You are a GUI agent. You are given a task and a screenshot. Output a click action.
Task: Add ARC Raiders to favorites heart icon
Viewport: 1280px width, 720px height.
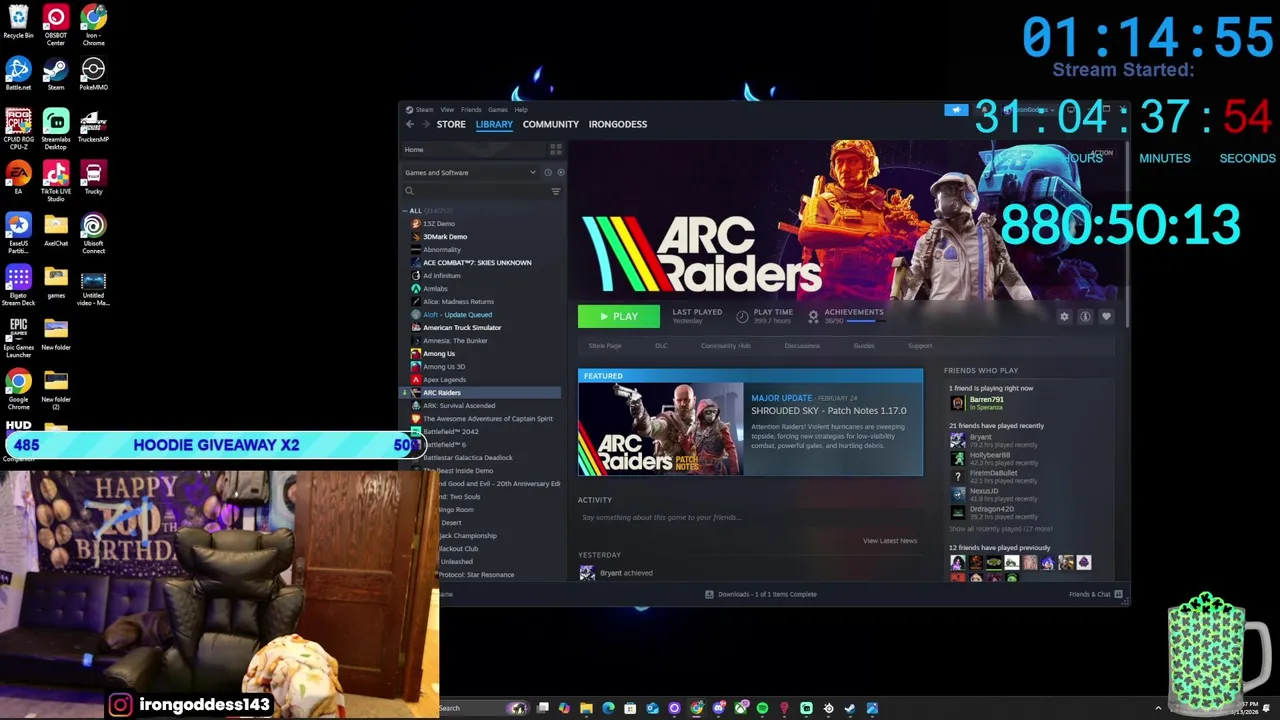point(1106,316)
